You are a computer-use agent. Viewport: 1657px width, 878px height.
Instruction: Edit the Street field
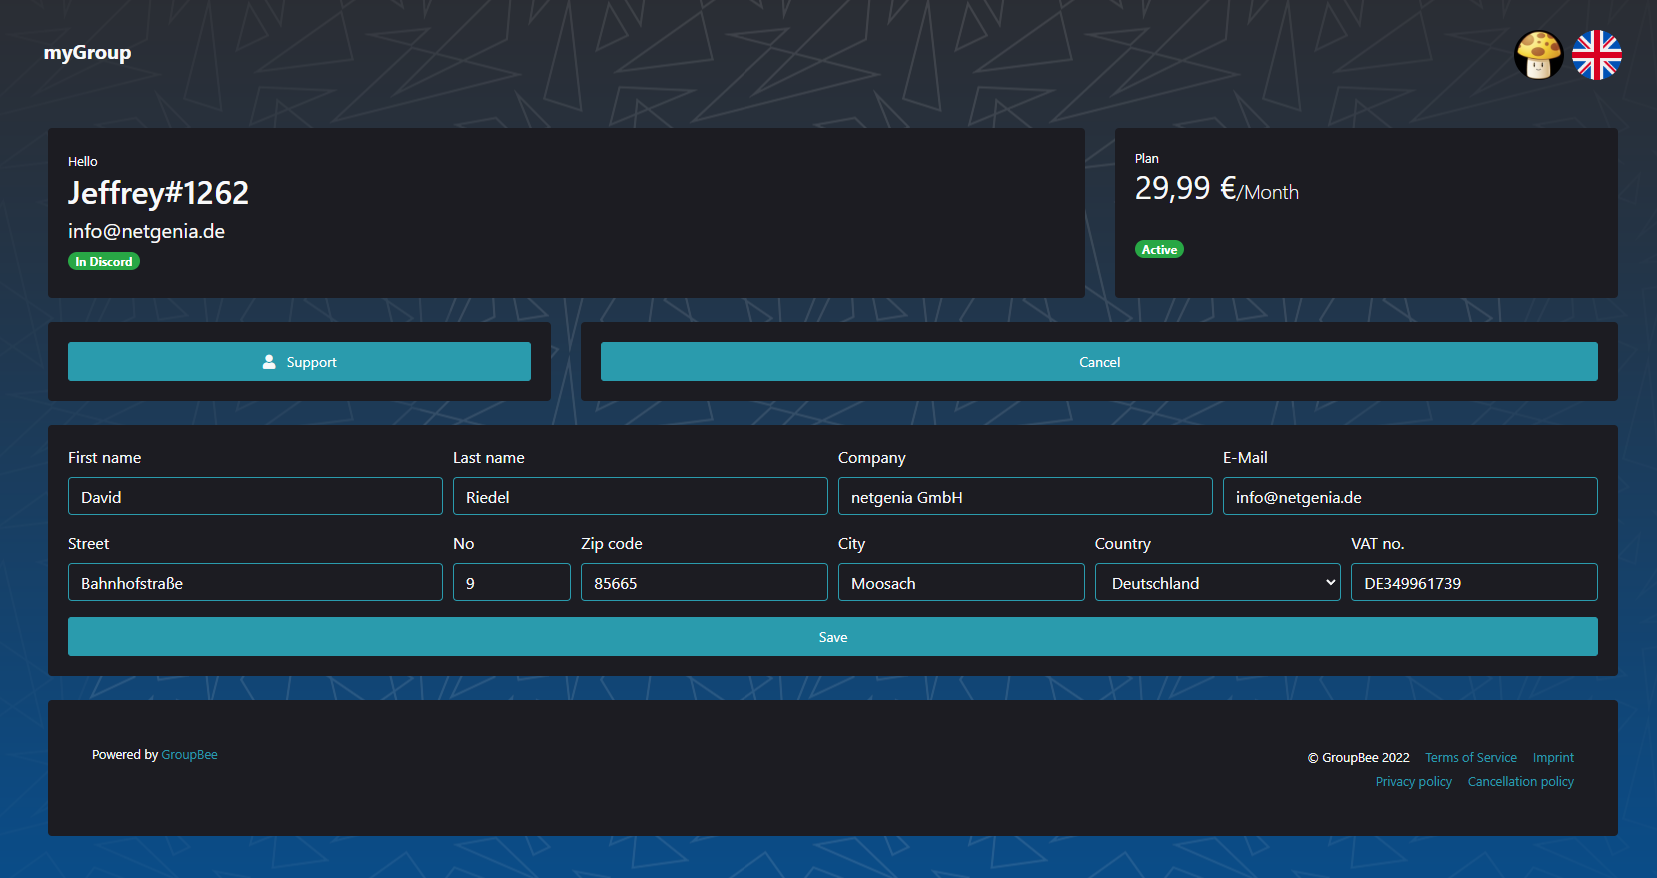(x=255, y=583)
